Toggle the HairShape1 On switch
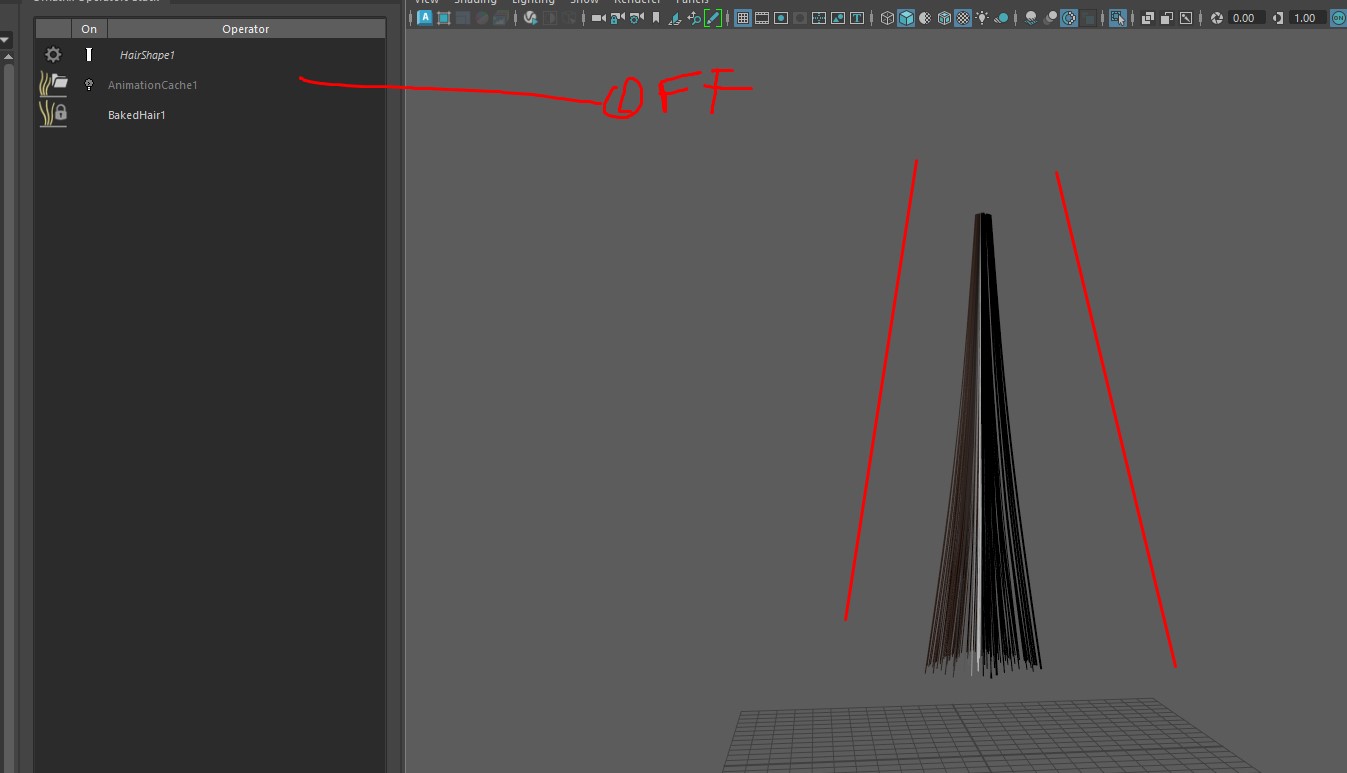This screenshot has height=773, width=1347. 89,55
